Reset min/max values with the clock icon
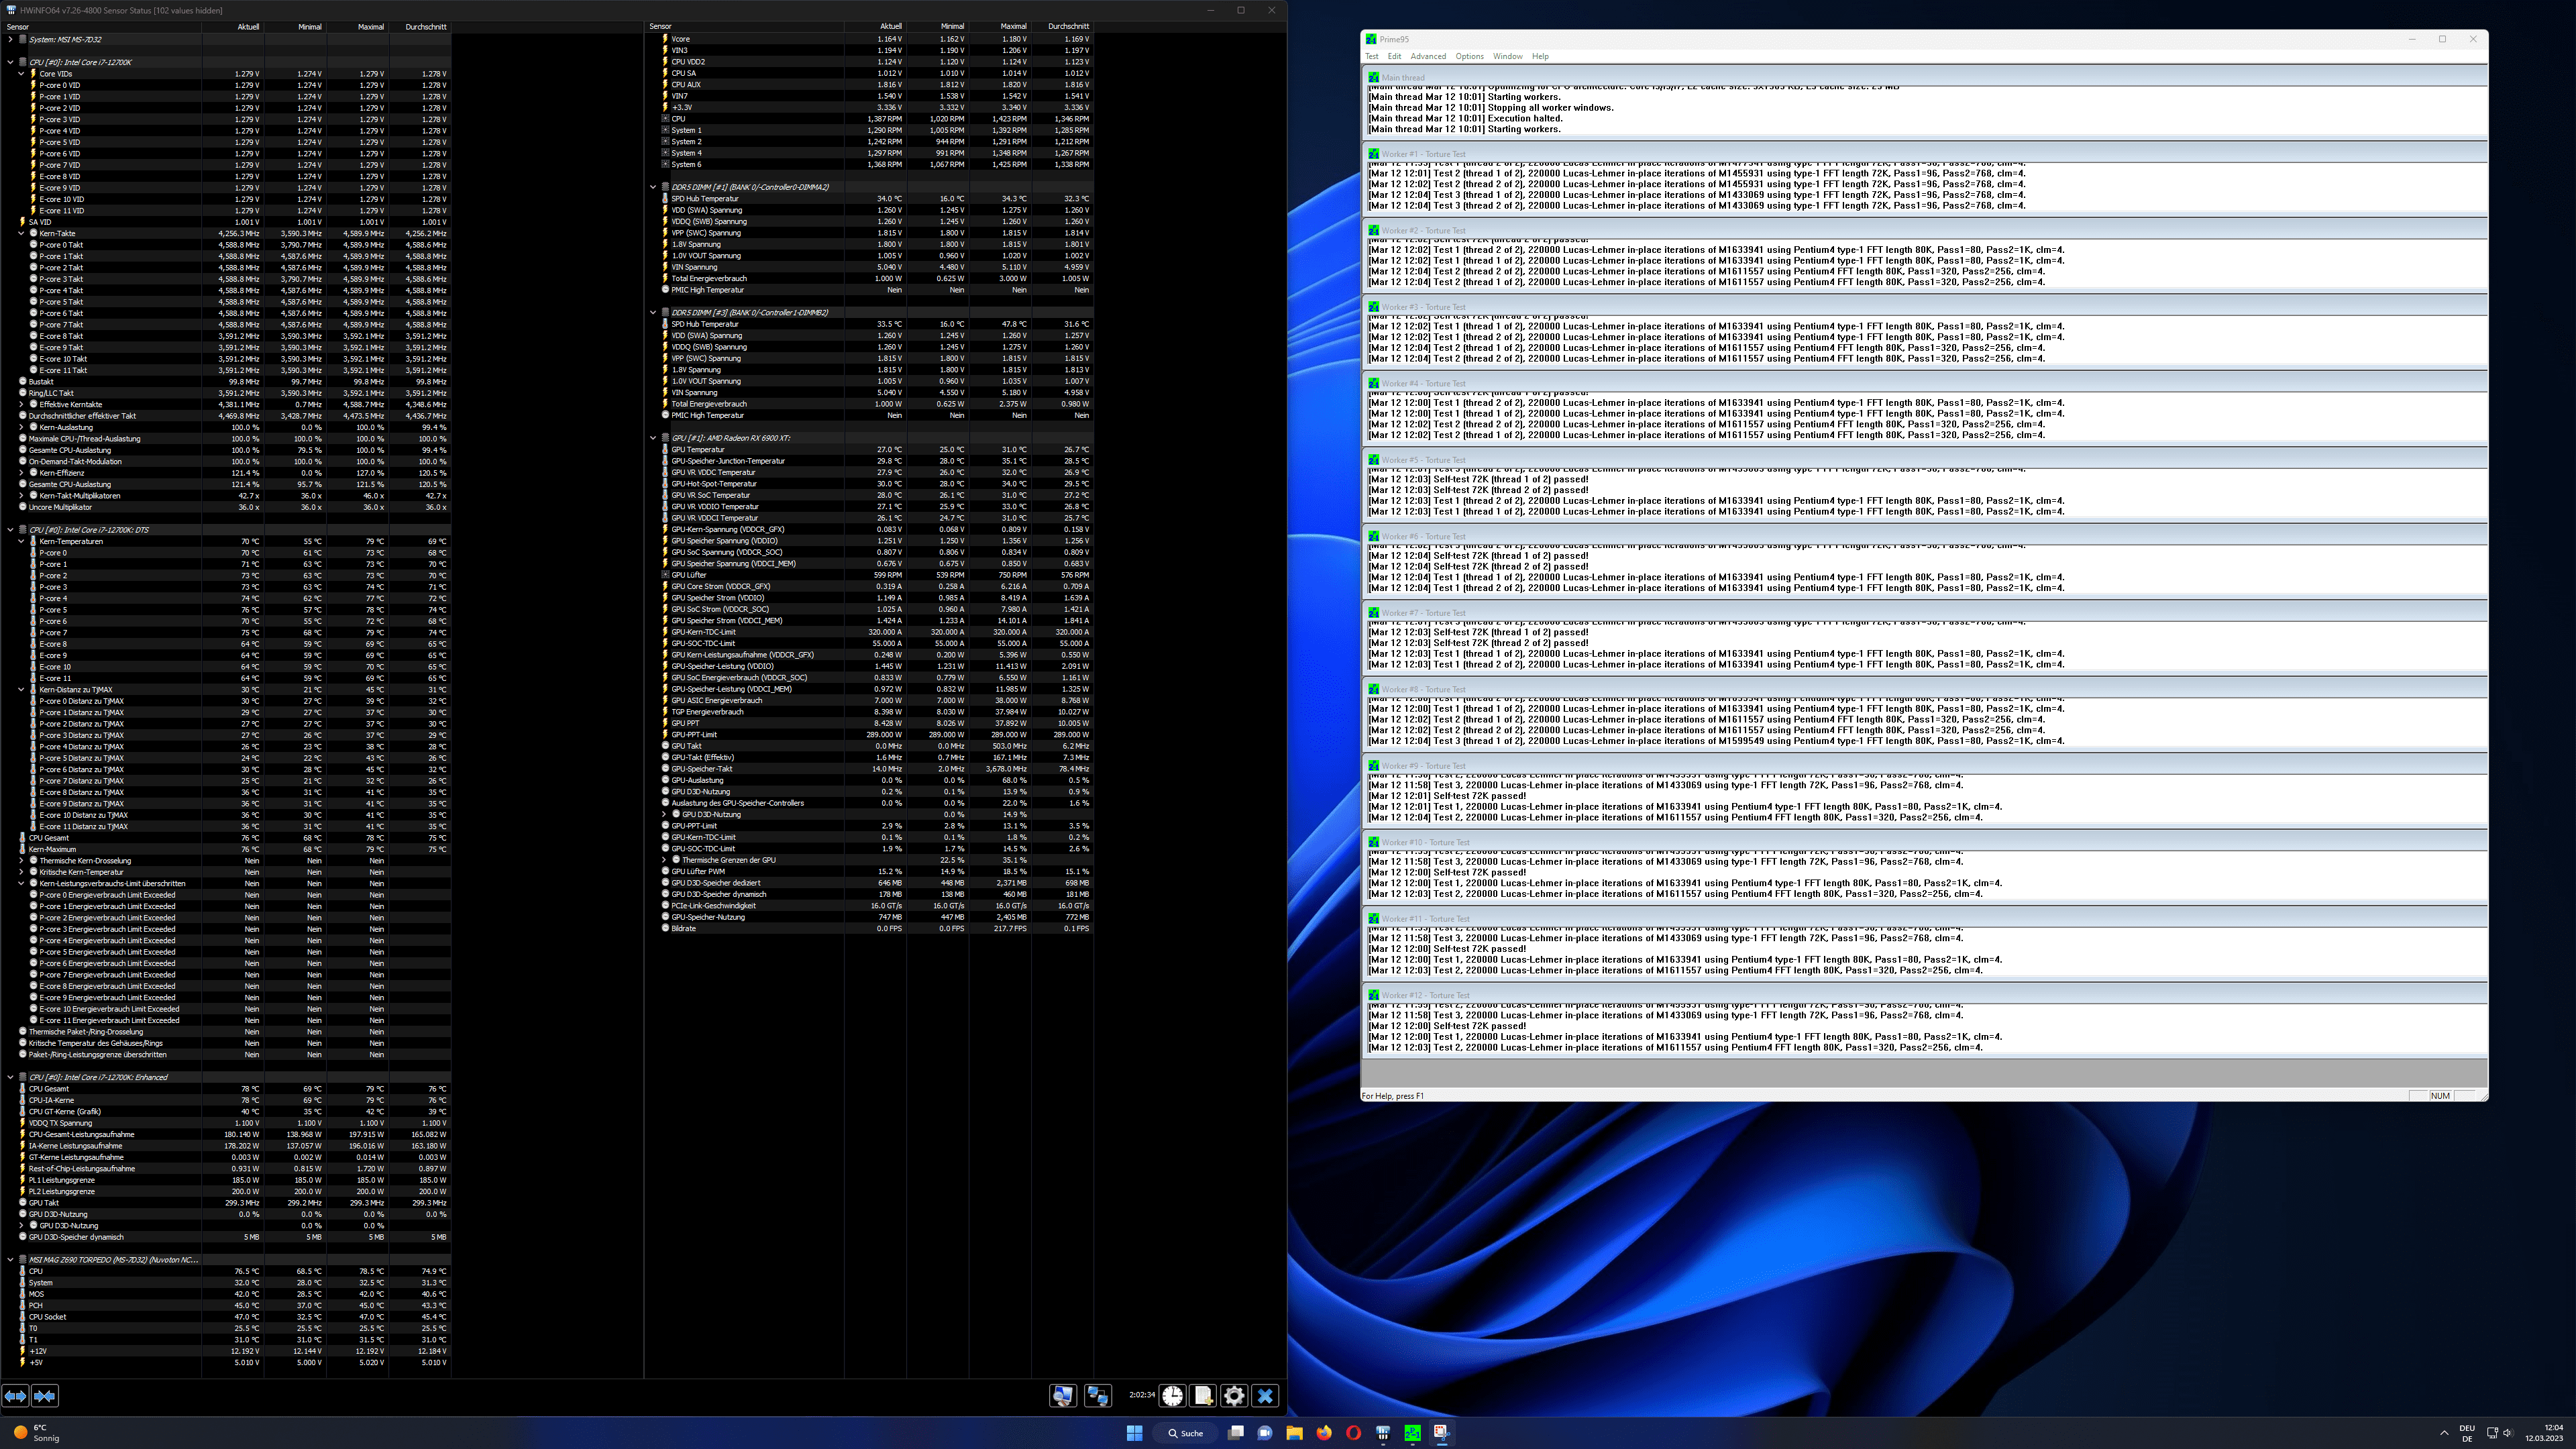2576x1449 pixels. [1172, 1396]
